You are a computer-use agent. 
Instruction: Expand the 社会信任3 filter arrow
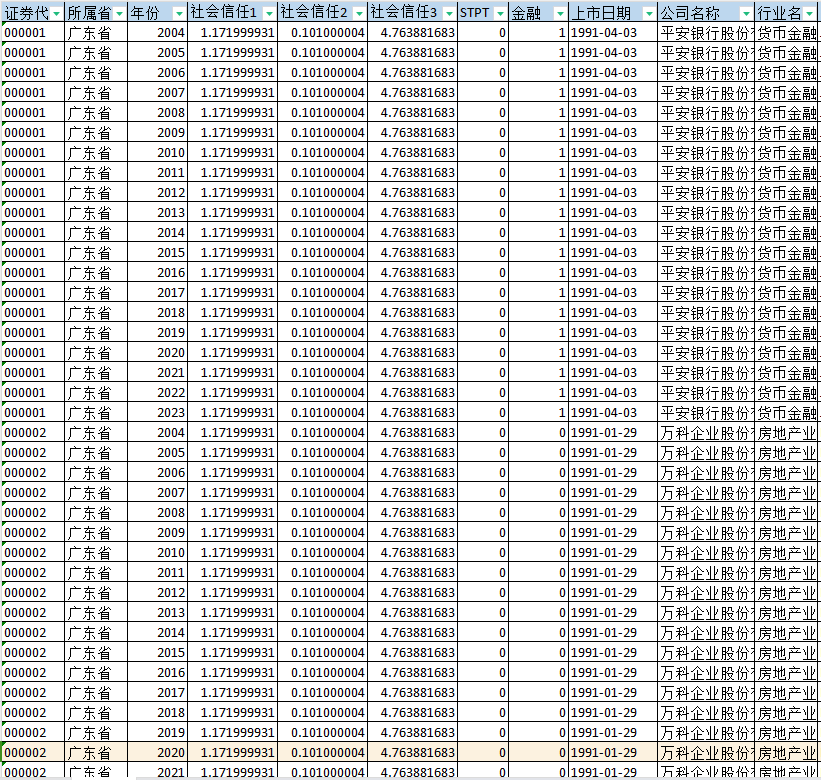[x=449, y=13]
